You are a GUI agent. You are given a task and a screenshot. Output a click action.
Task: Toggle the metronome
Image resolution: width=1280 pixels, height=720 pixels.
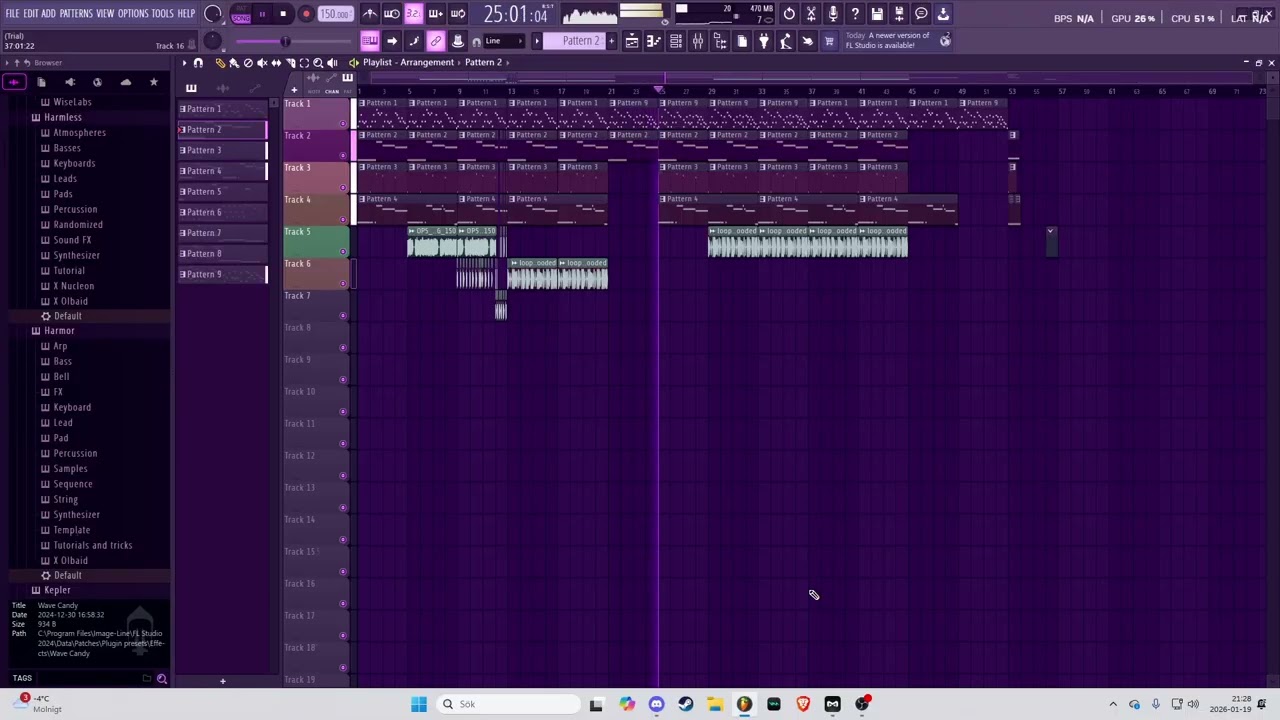pyautogui.click(x=370, y=14)
